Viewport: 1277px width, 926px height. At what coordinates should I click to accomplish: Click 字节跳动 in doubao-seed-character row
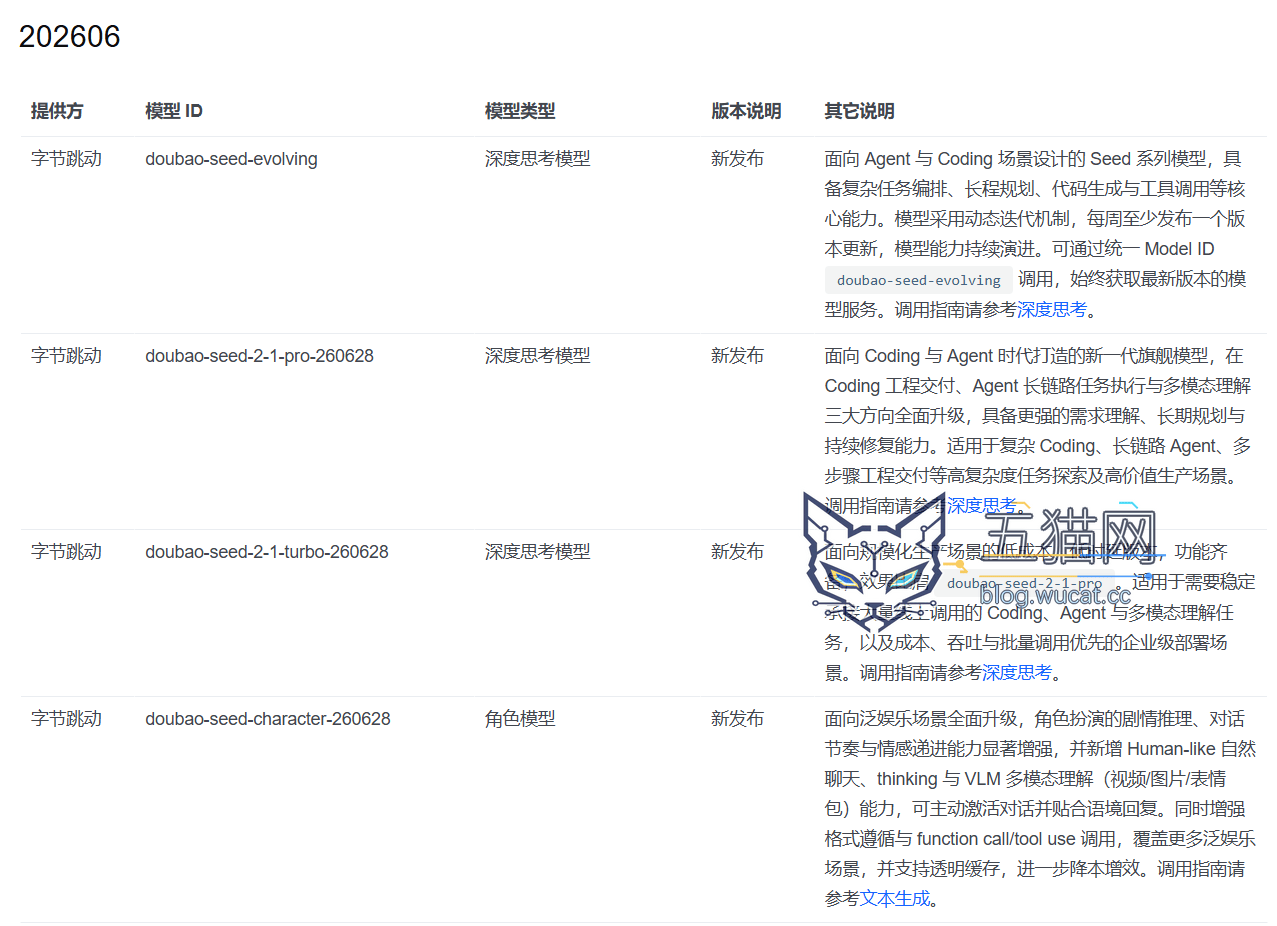[x=66, y=719]
